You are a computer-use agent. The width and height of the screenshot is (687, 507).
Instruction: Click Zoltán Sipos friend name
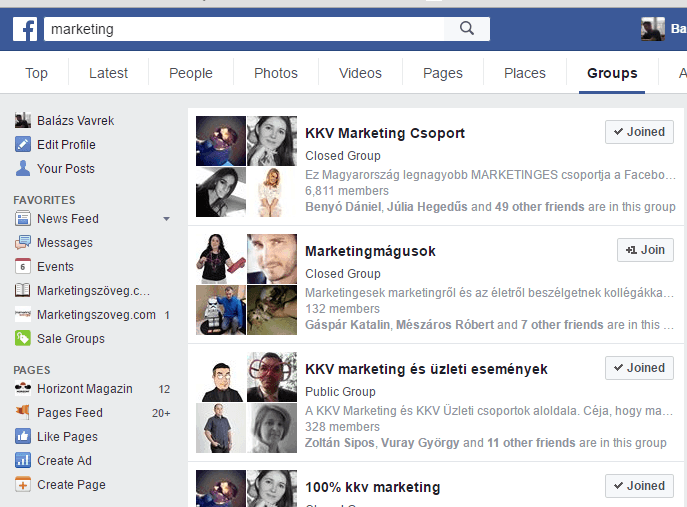coord(340,443)
